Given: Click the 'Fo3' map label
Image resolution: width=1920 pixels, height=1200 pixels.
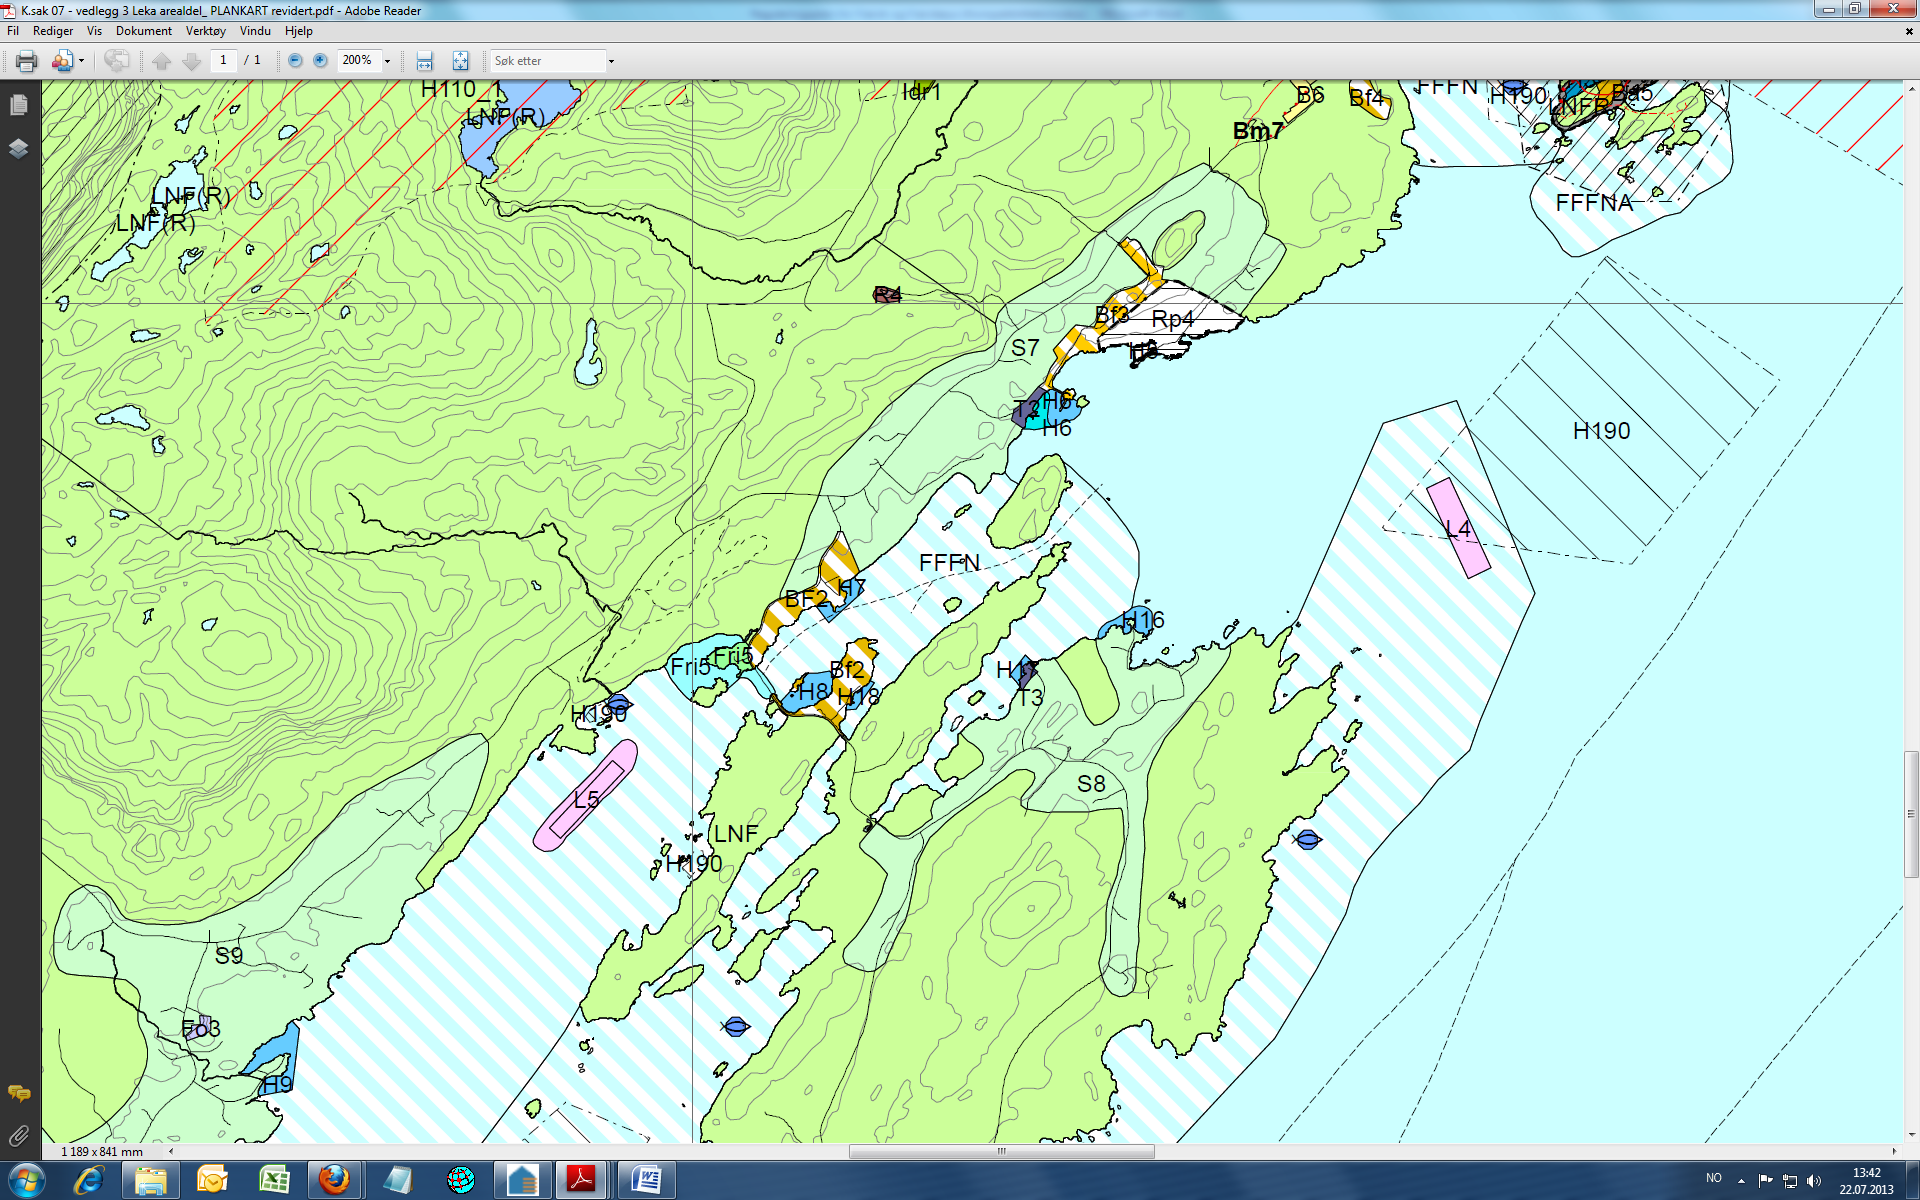Looking at the screenshot, I should click(x=201, y=1028).
